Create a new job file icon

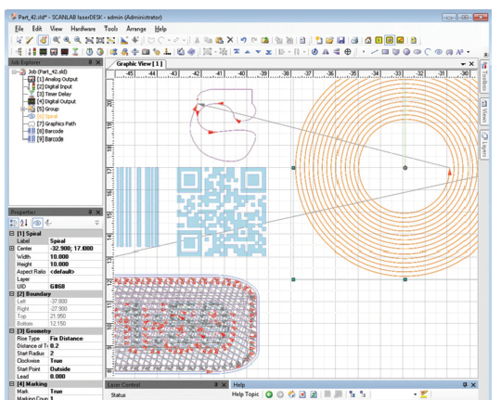coord(319,40)
